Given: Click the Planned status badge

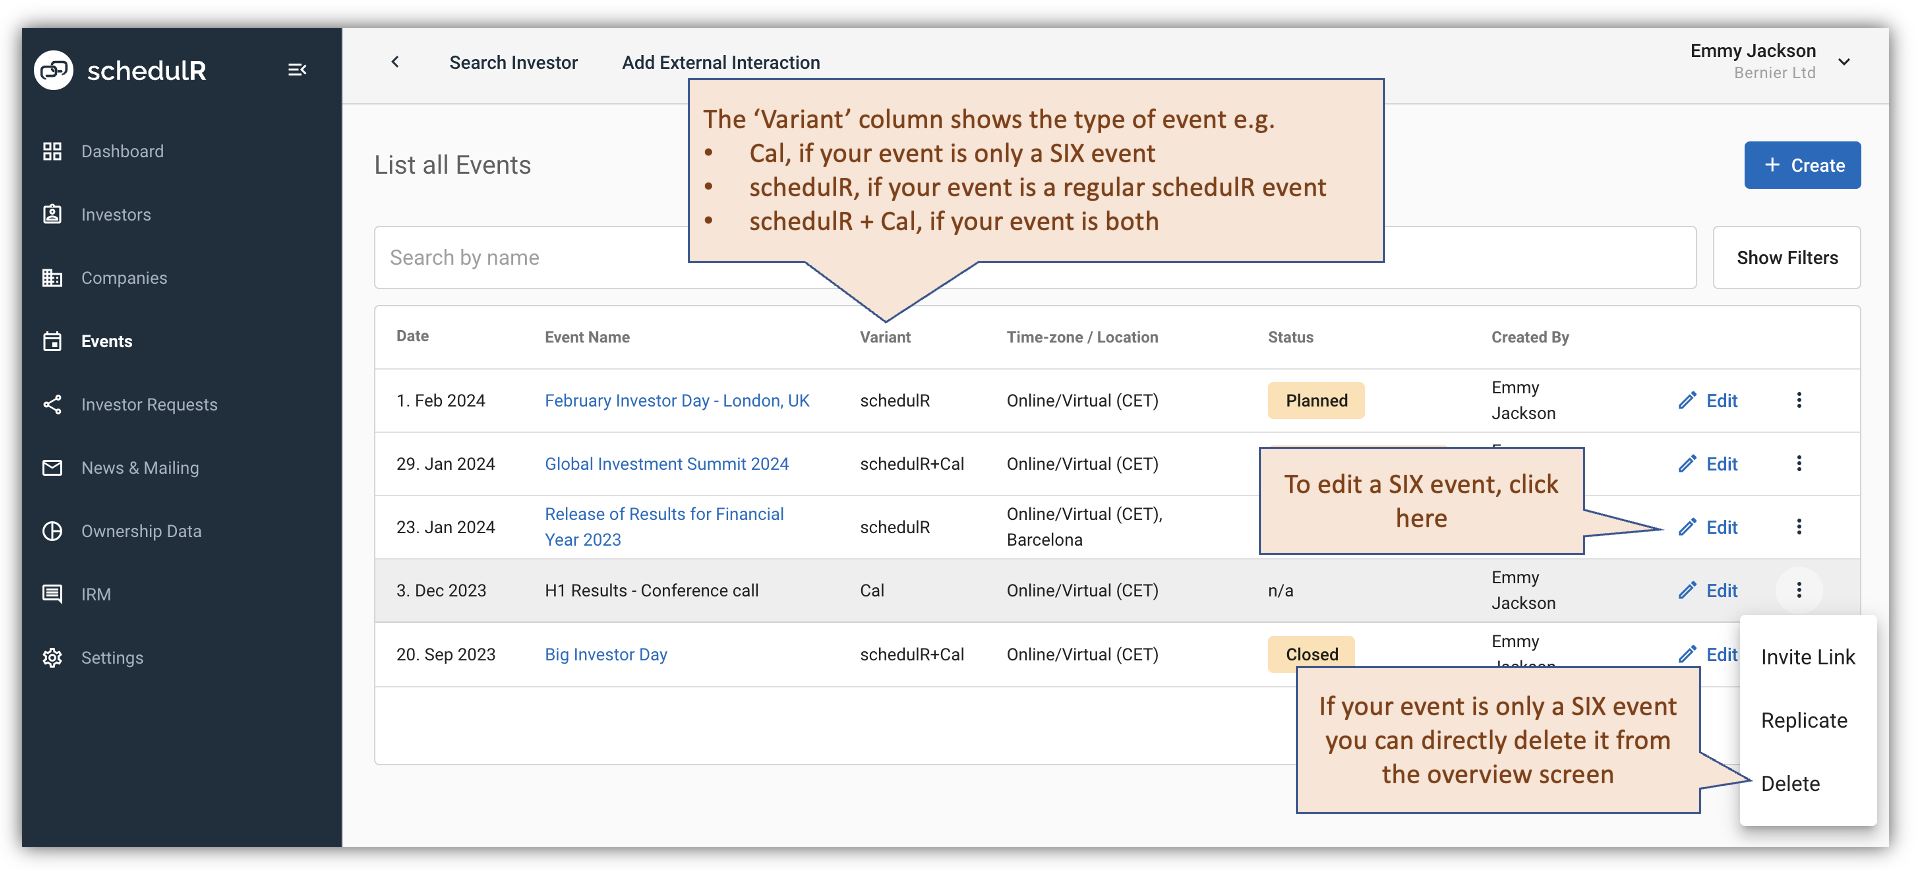Looking at the screenshot, I should point(1316,401).
